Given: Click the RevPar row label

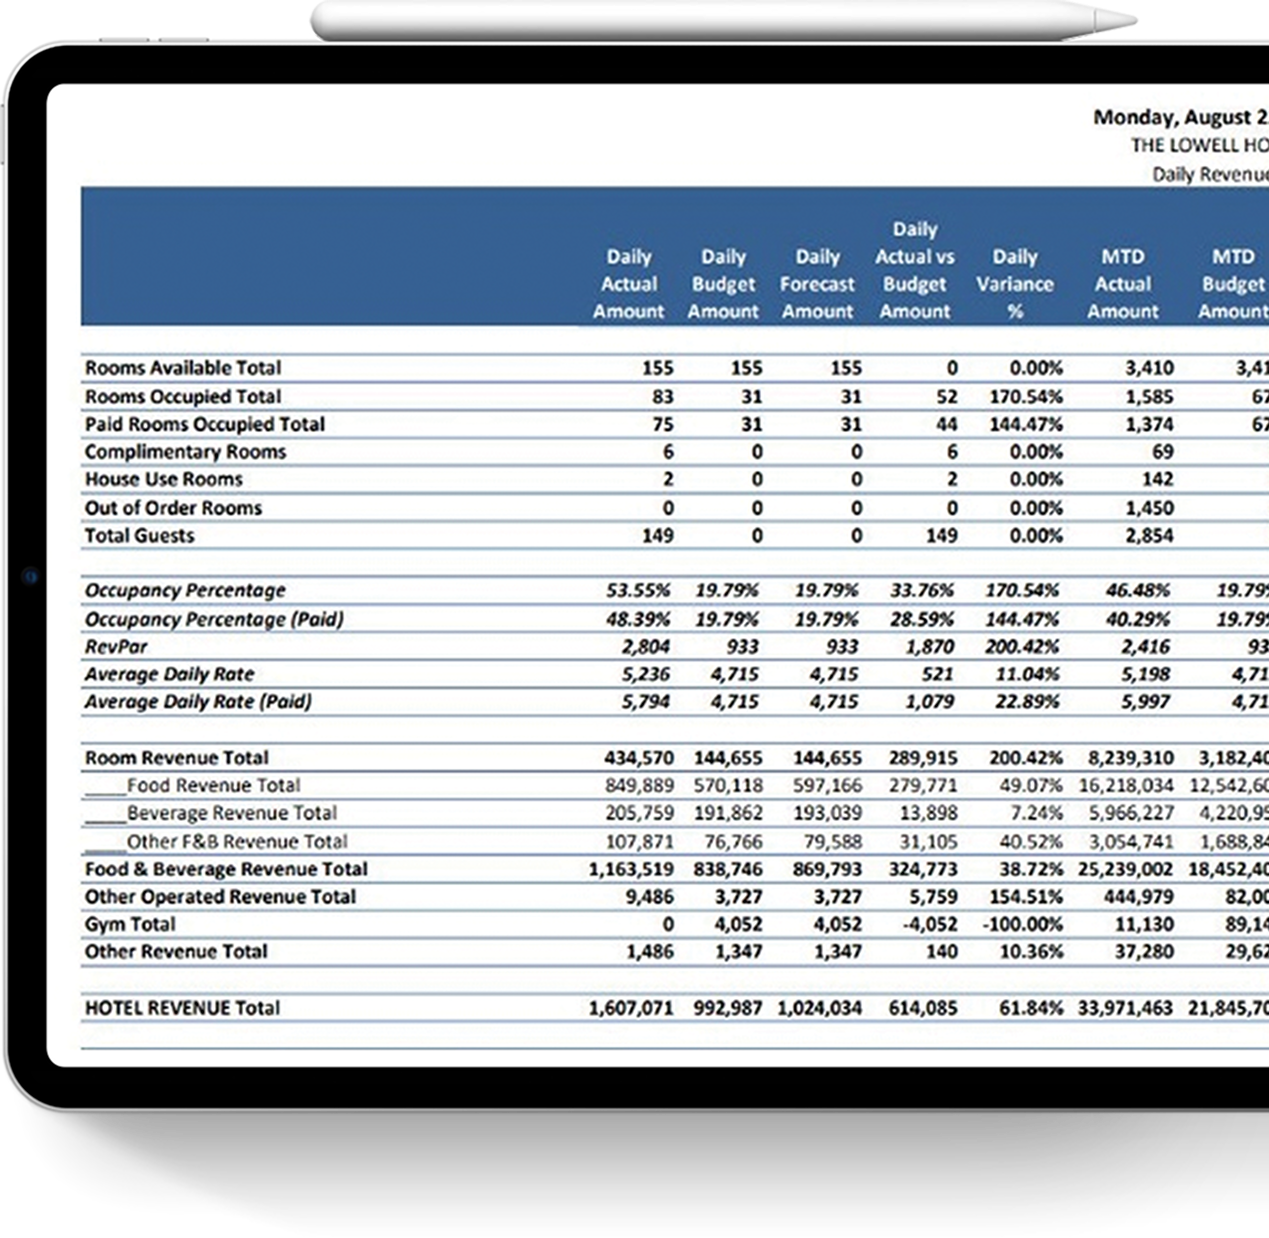Looking at the screenshot, I should pos(116,647).
